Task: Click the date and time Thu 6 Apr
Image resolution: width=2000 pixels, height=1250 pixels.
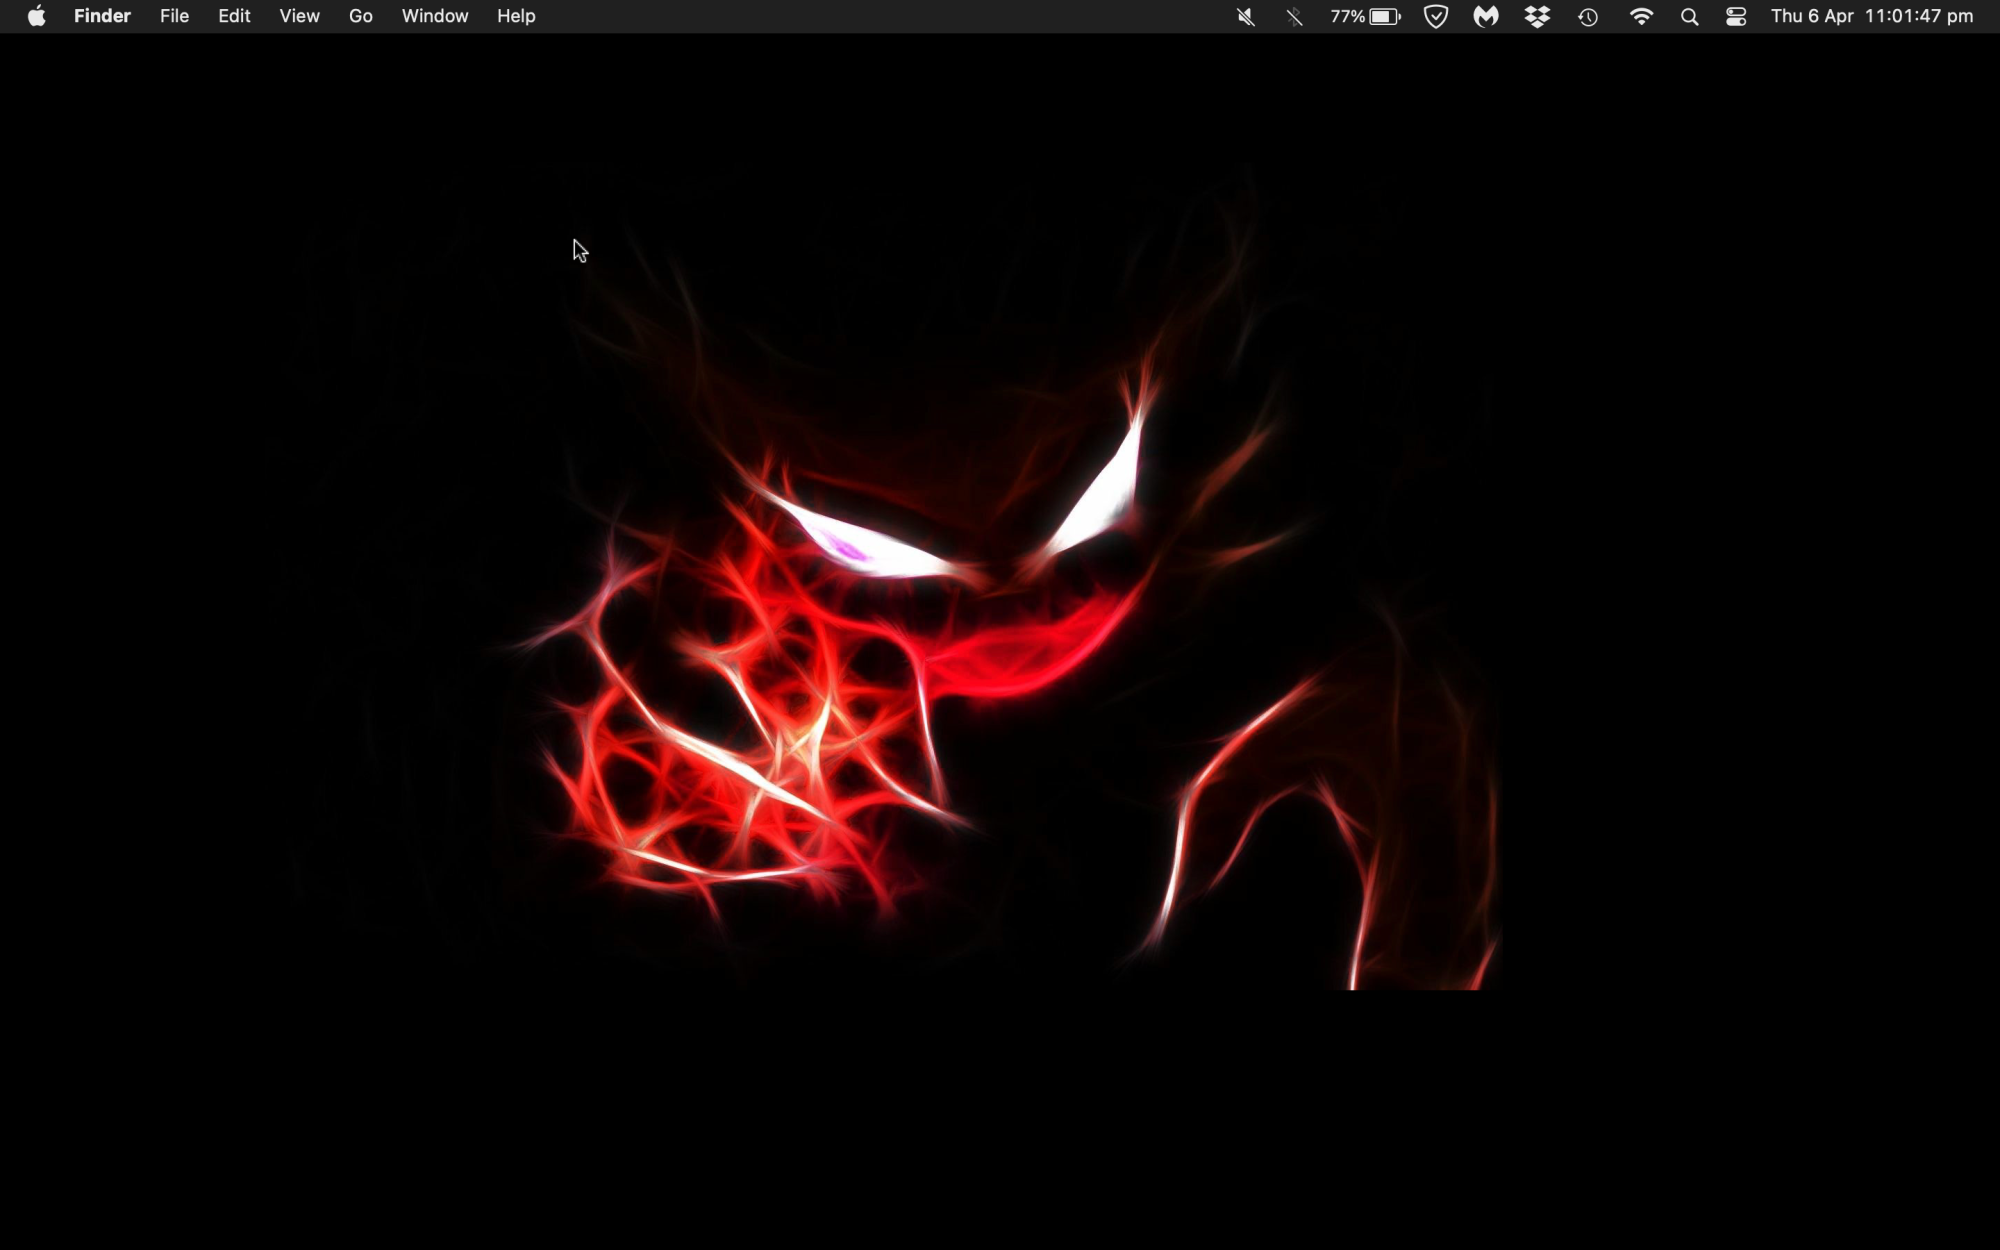Action: click(1872, 16)
